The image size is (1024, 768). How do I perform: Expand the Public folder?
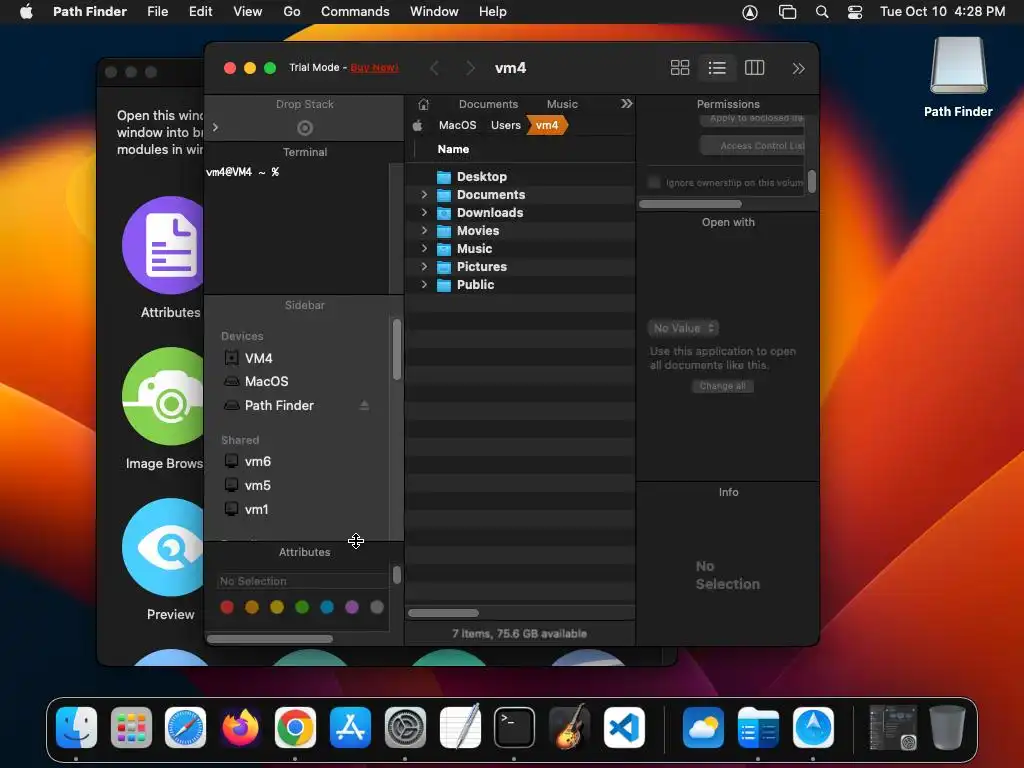pyautogui.click(x=424, y=284)
